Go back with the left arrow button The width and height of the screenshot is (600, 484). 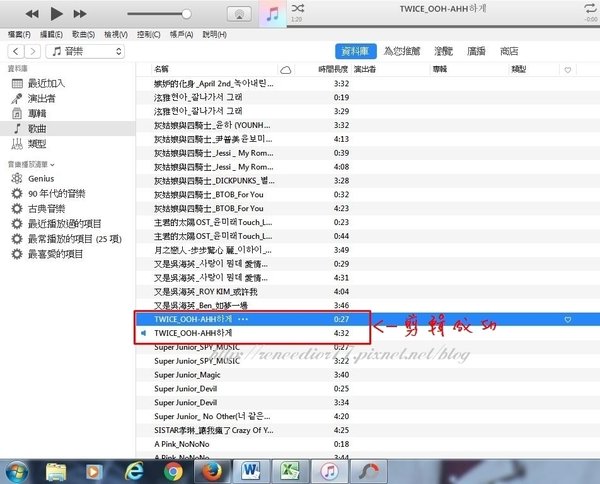pos(16,51)
